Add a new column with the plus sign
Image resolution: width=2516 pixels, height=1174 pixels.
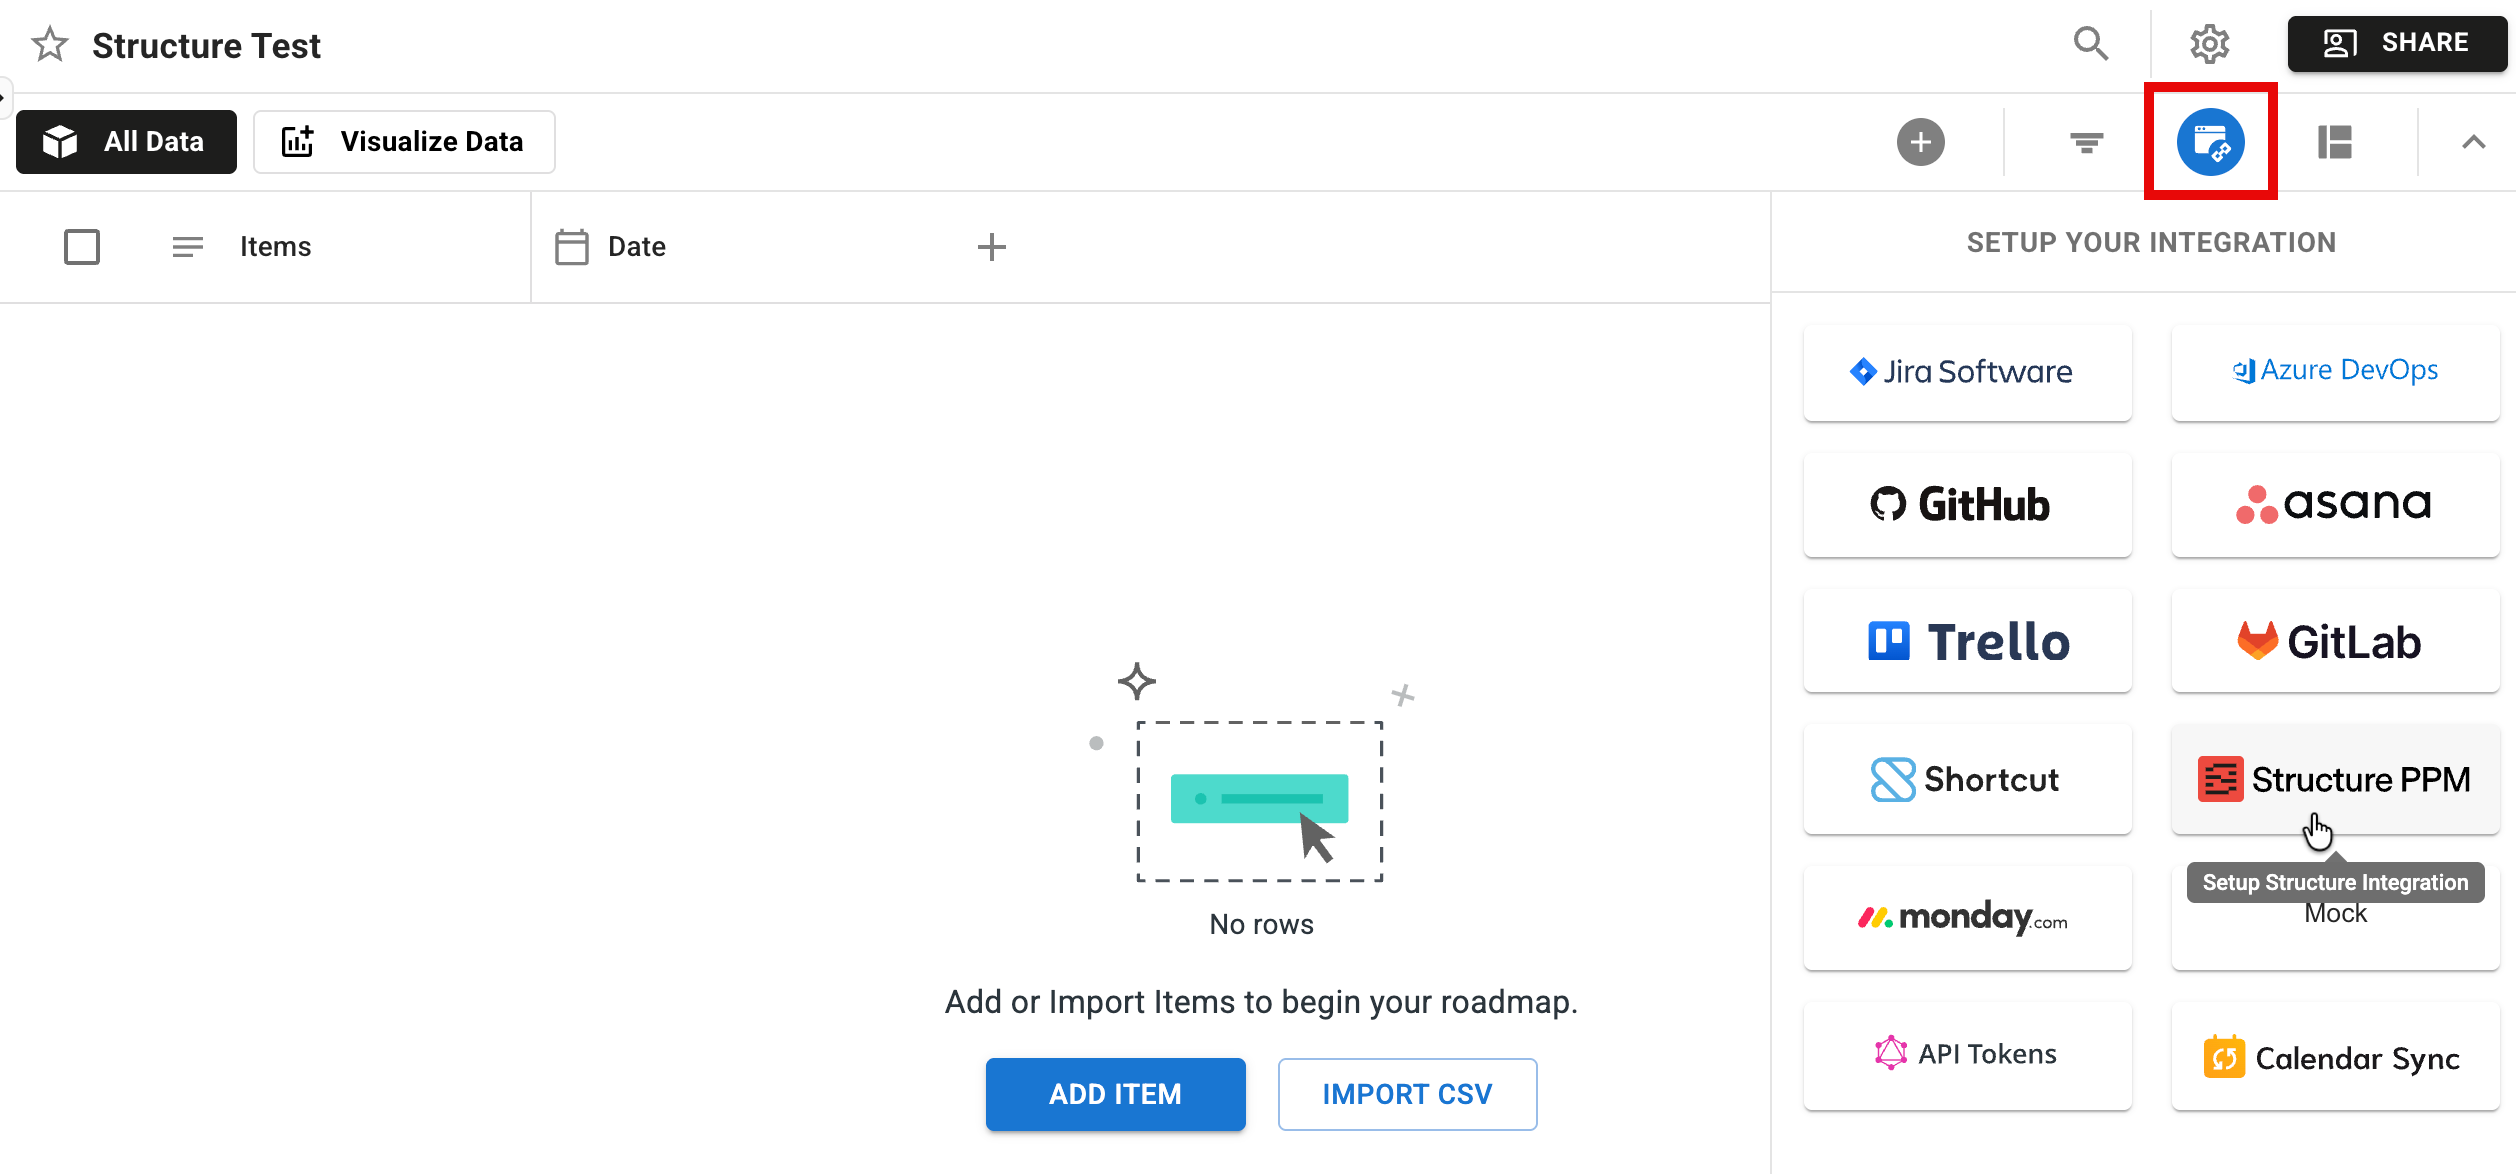coord(992,246)
